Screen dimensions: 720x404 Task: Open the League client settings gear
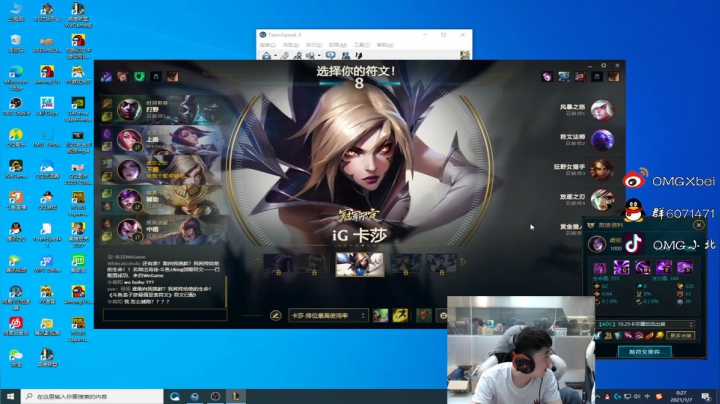pyautogui.click(x=603, y=66)
